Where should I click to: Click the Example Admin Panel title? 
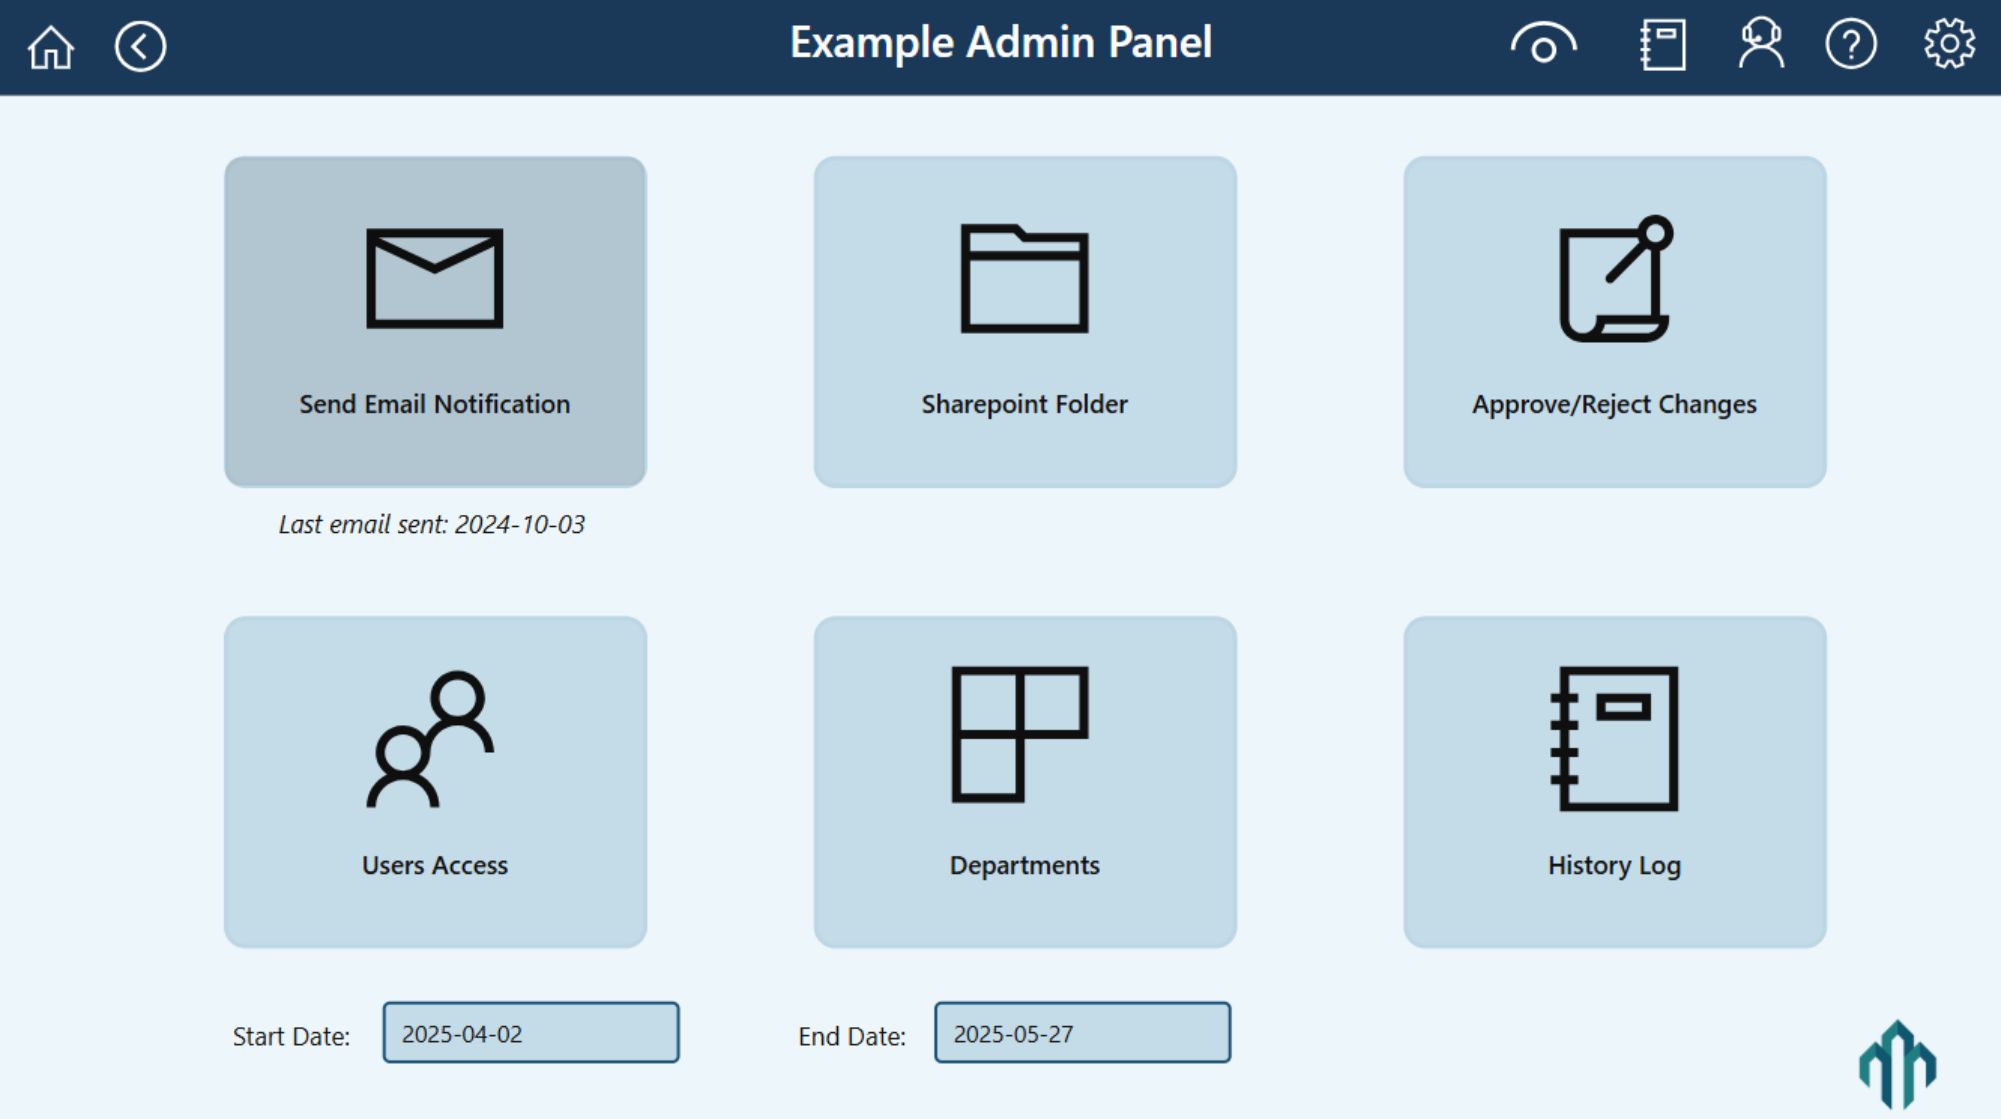[1000, 43]
